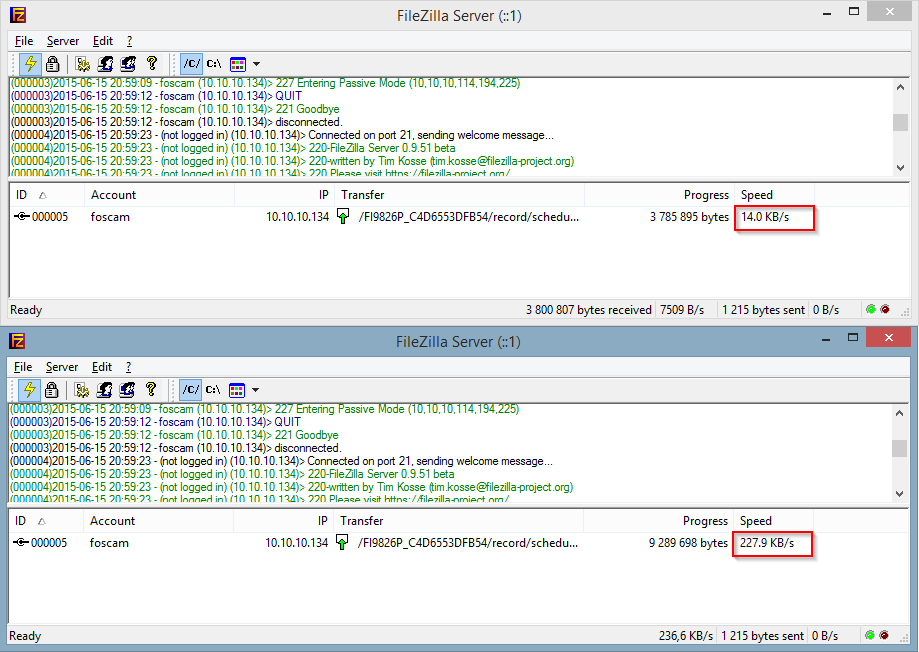Viewport: 919px width, 652px height.
Task: Click the user list sorting grid icon in top window
Action: (x=237, y=64)
